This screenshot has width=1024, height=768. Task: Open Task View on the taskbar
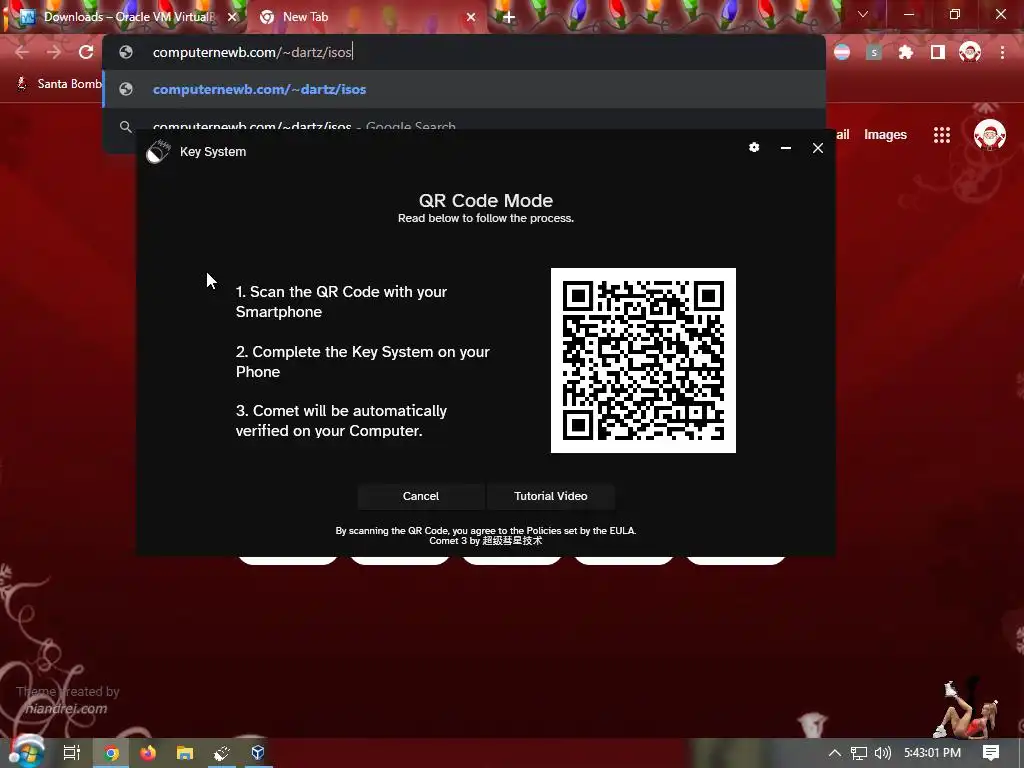tap(72, 753)
